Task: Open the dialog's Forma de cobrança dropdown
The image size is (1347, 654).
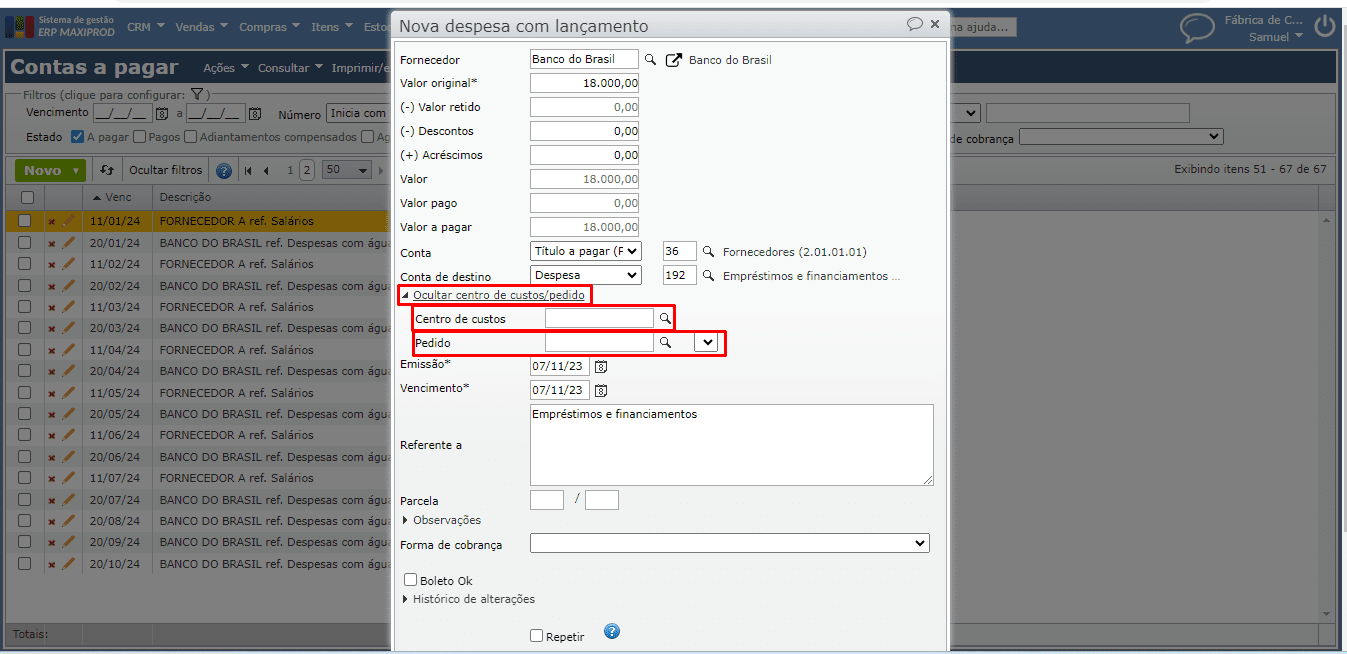Action: click(730, 544)
